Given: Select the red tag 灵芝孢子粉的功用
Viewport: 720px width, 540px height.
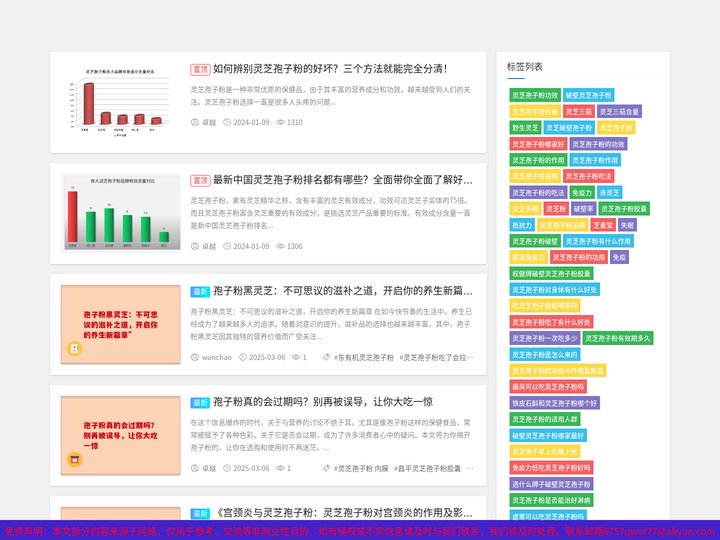Looking at the screenshot, I should point(579,257).
